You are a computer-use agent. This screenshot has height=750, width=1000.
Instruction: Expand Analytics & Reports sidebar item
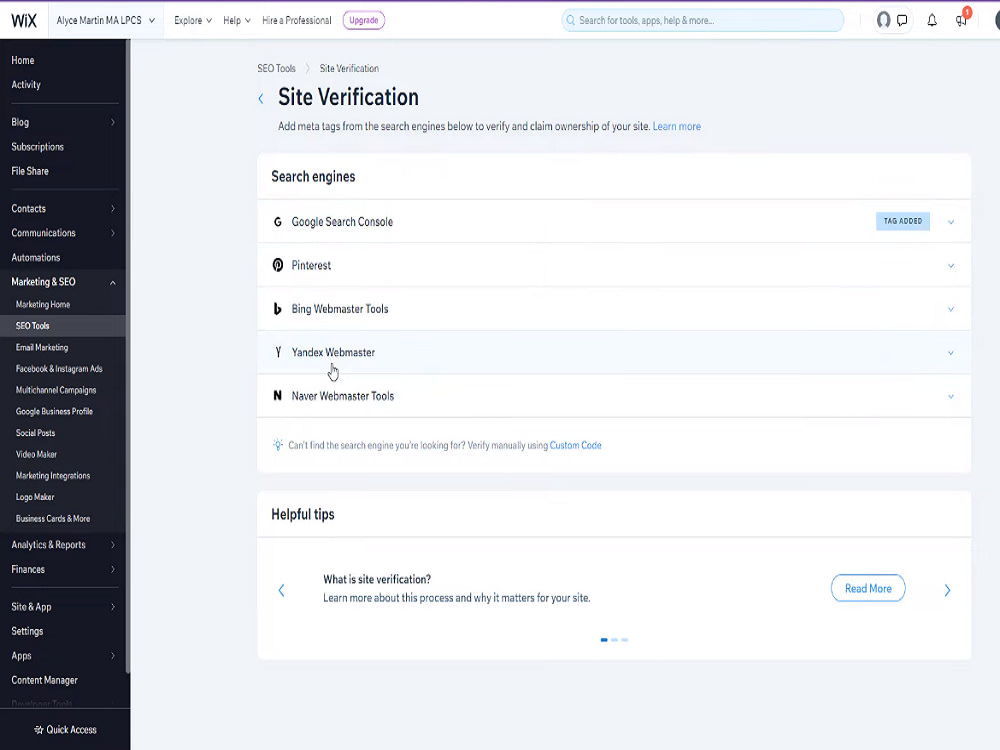click(x=113, y=545)
